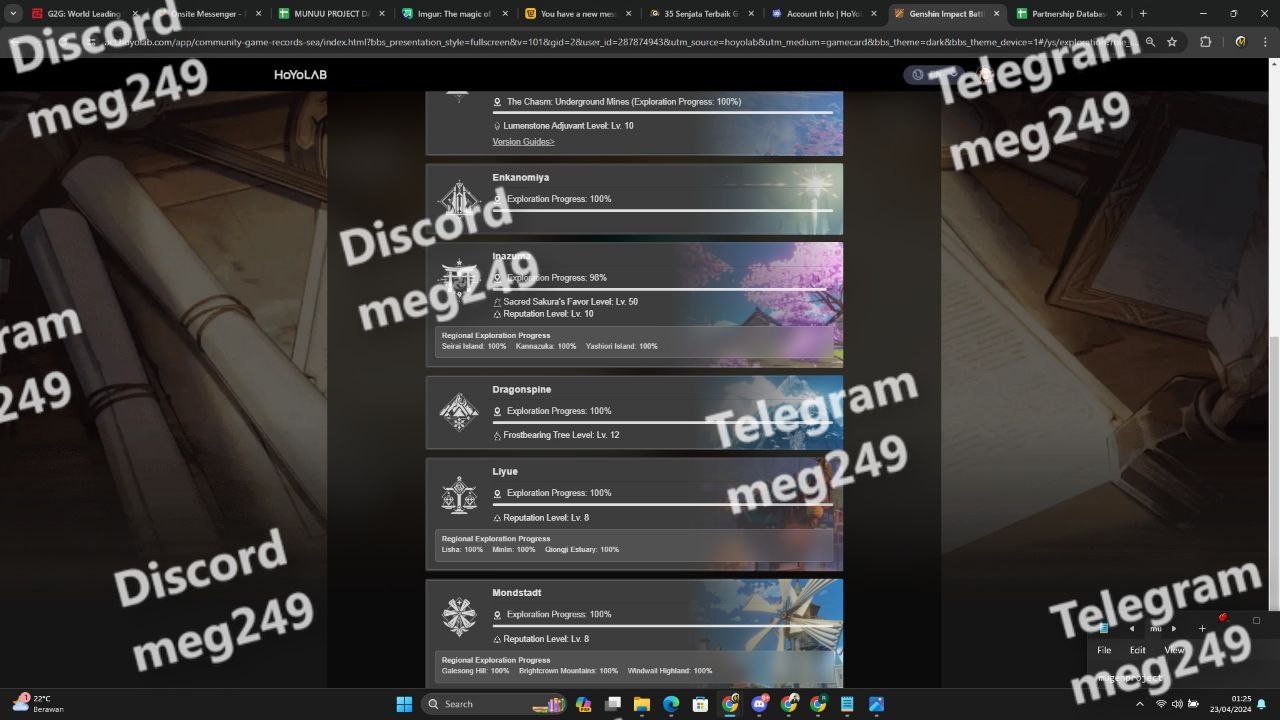Viewport: 1280px width, 720px height.
Task: Open the browser tab search dropdown
Action: (13, 14)
